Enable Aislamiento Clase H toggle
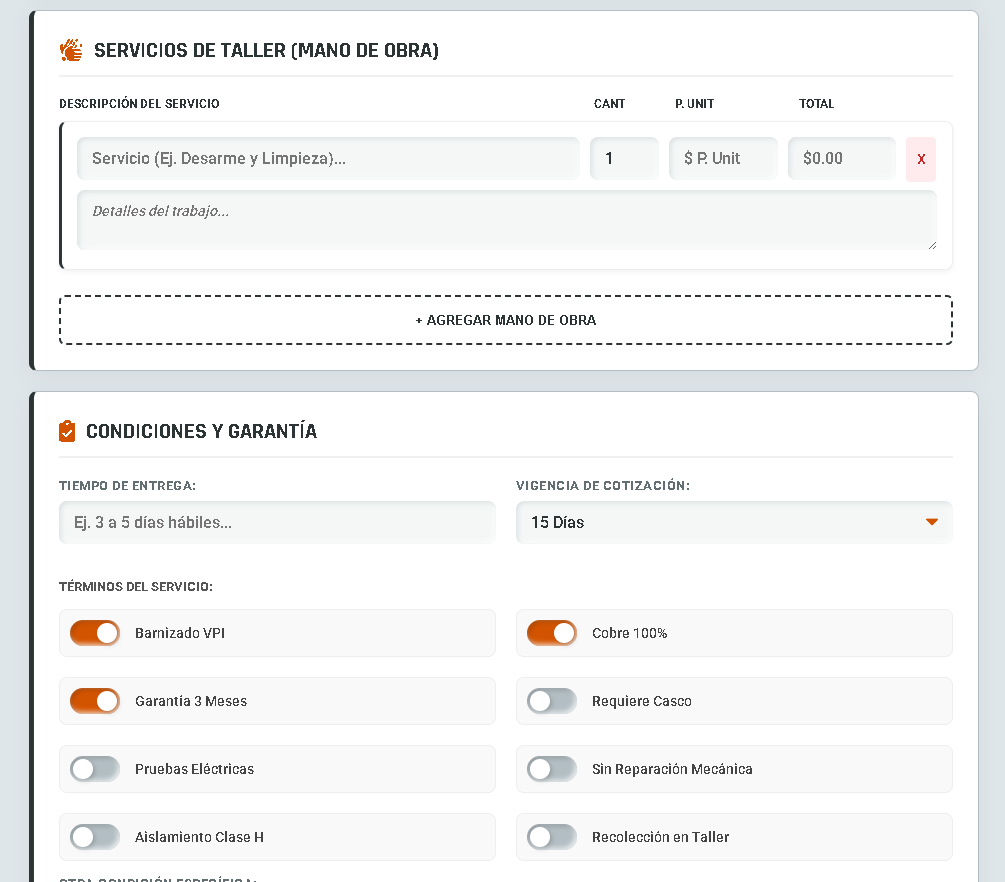The image size is (1005, 882). 95,837
